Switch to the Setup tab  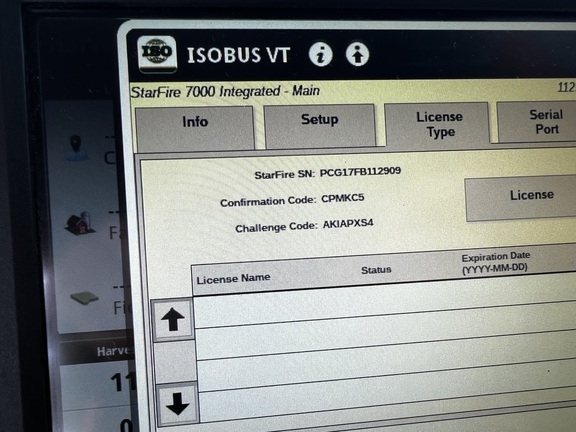[x=320, y=126]
